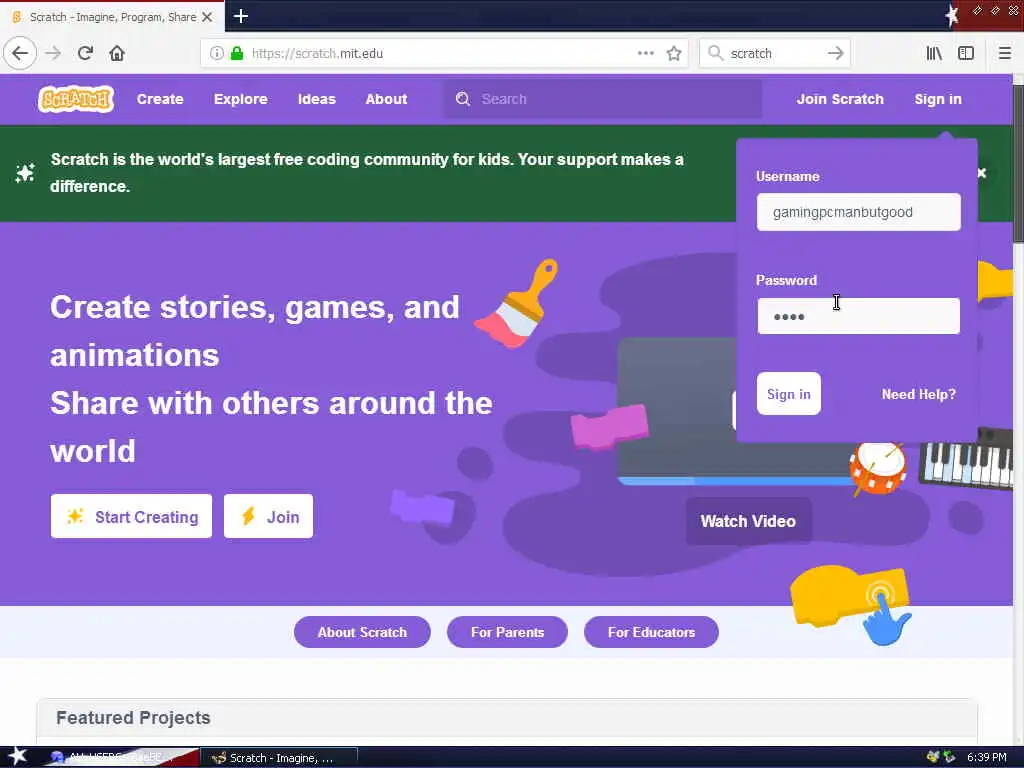Image resolution: width=1024 pixels, height=768 pixels.
Task: Click the second system tray icon
Action: 949,757
